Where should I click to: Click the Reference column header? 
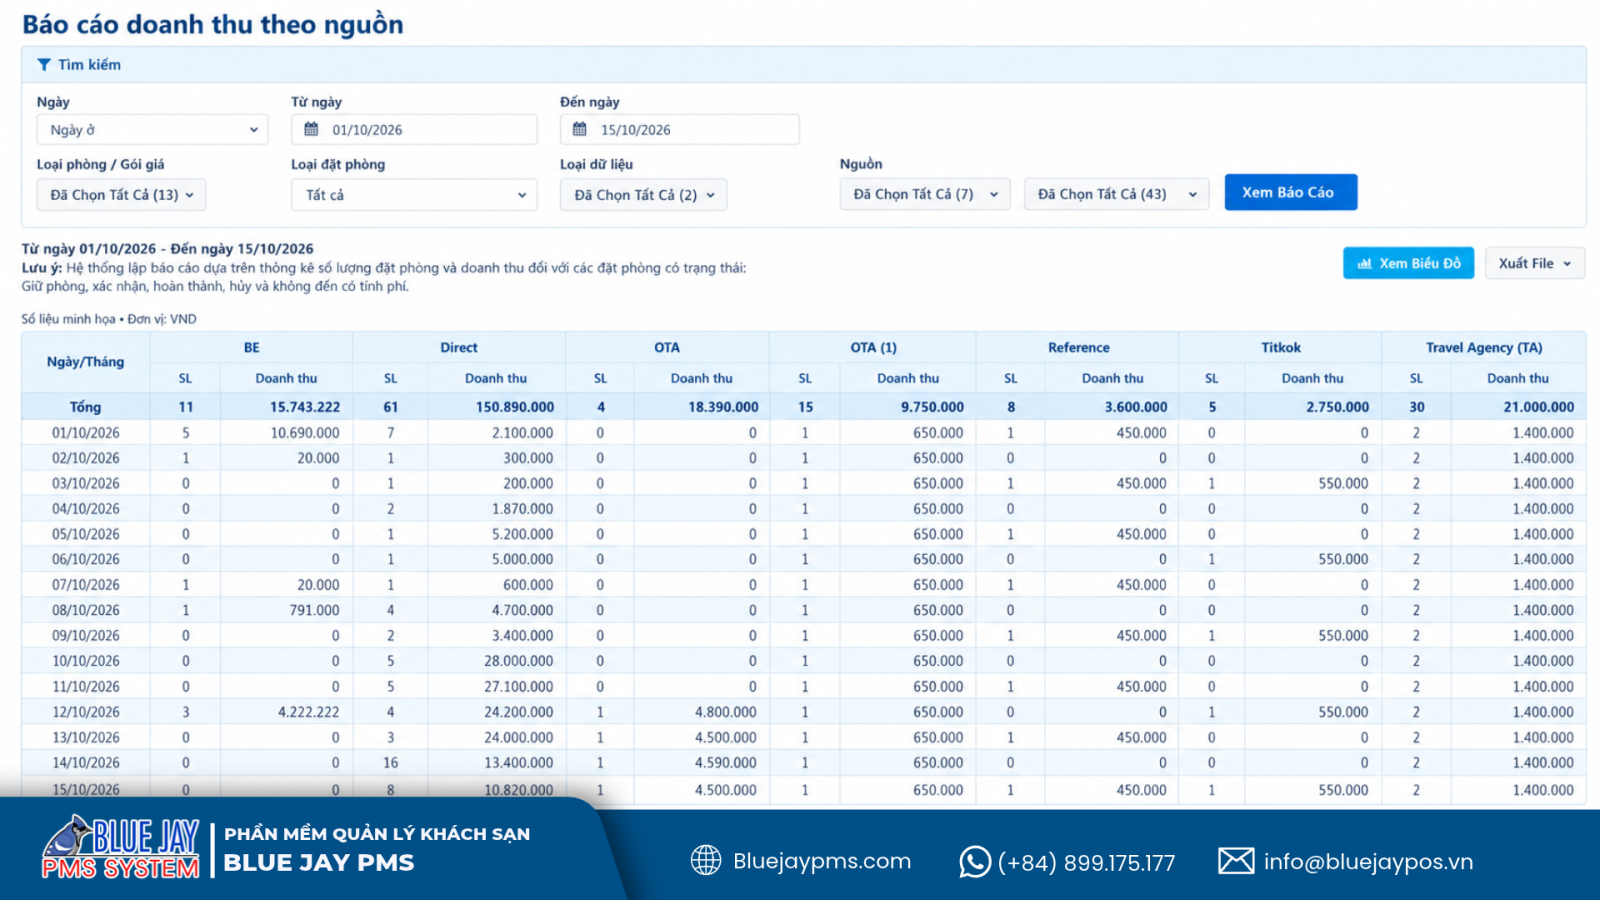[1078, 348]
